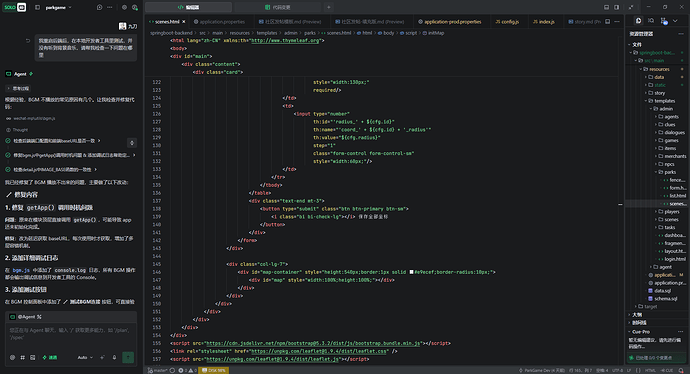This screenshot has width=690, height=374.
Task: Open login.html in file tree
Action: (x=657, y=259)
